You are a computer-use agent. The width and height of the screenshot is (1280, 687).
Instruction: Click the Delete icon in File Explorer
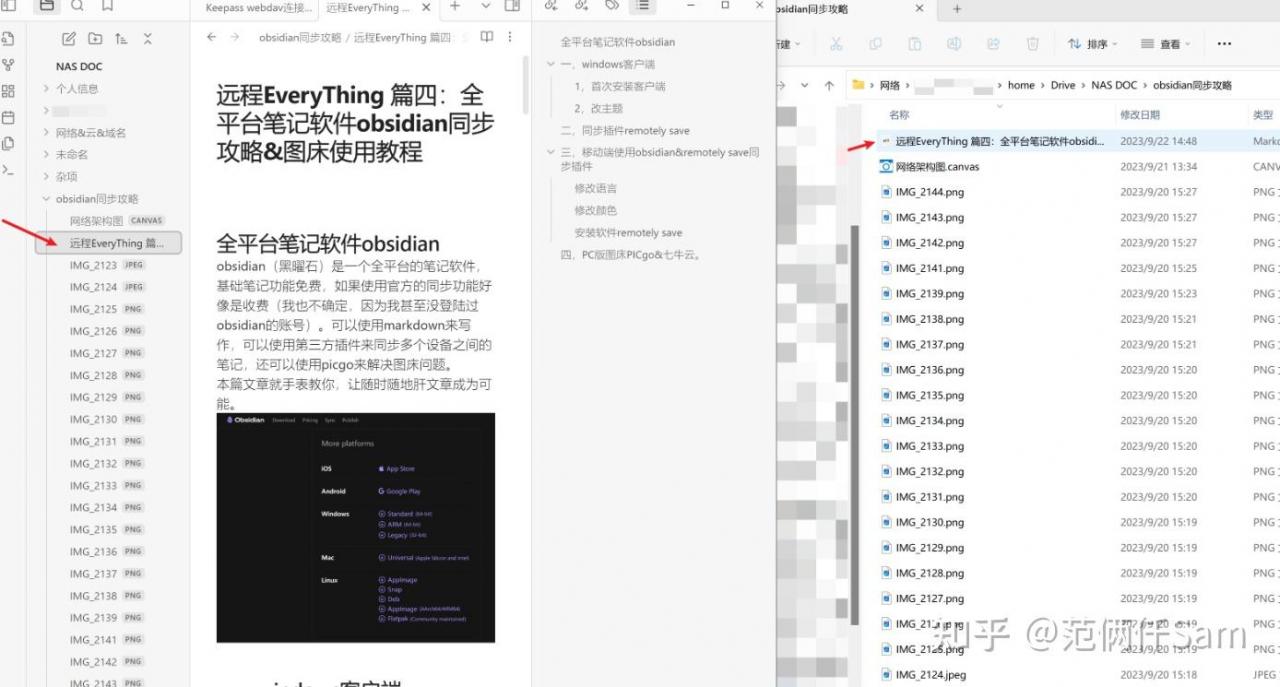1033,44
